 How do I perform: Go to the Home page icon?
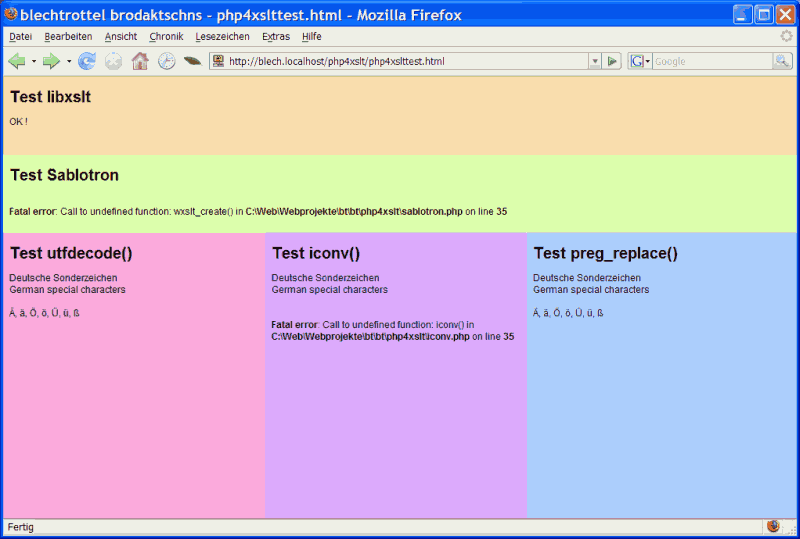point(140,61)
